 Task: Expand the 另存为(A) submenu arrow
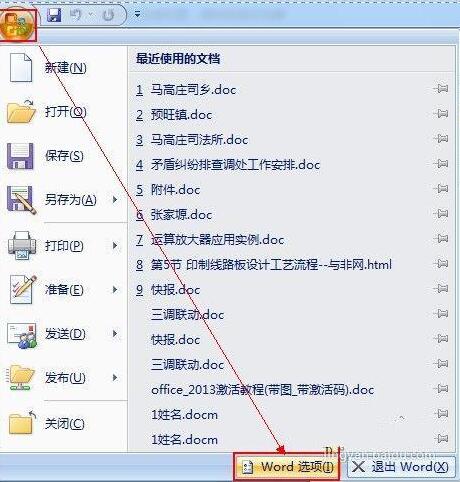[x=115, y=200]
